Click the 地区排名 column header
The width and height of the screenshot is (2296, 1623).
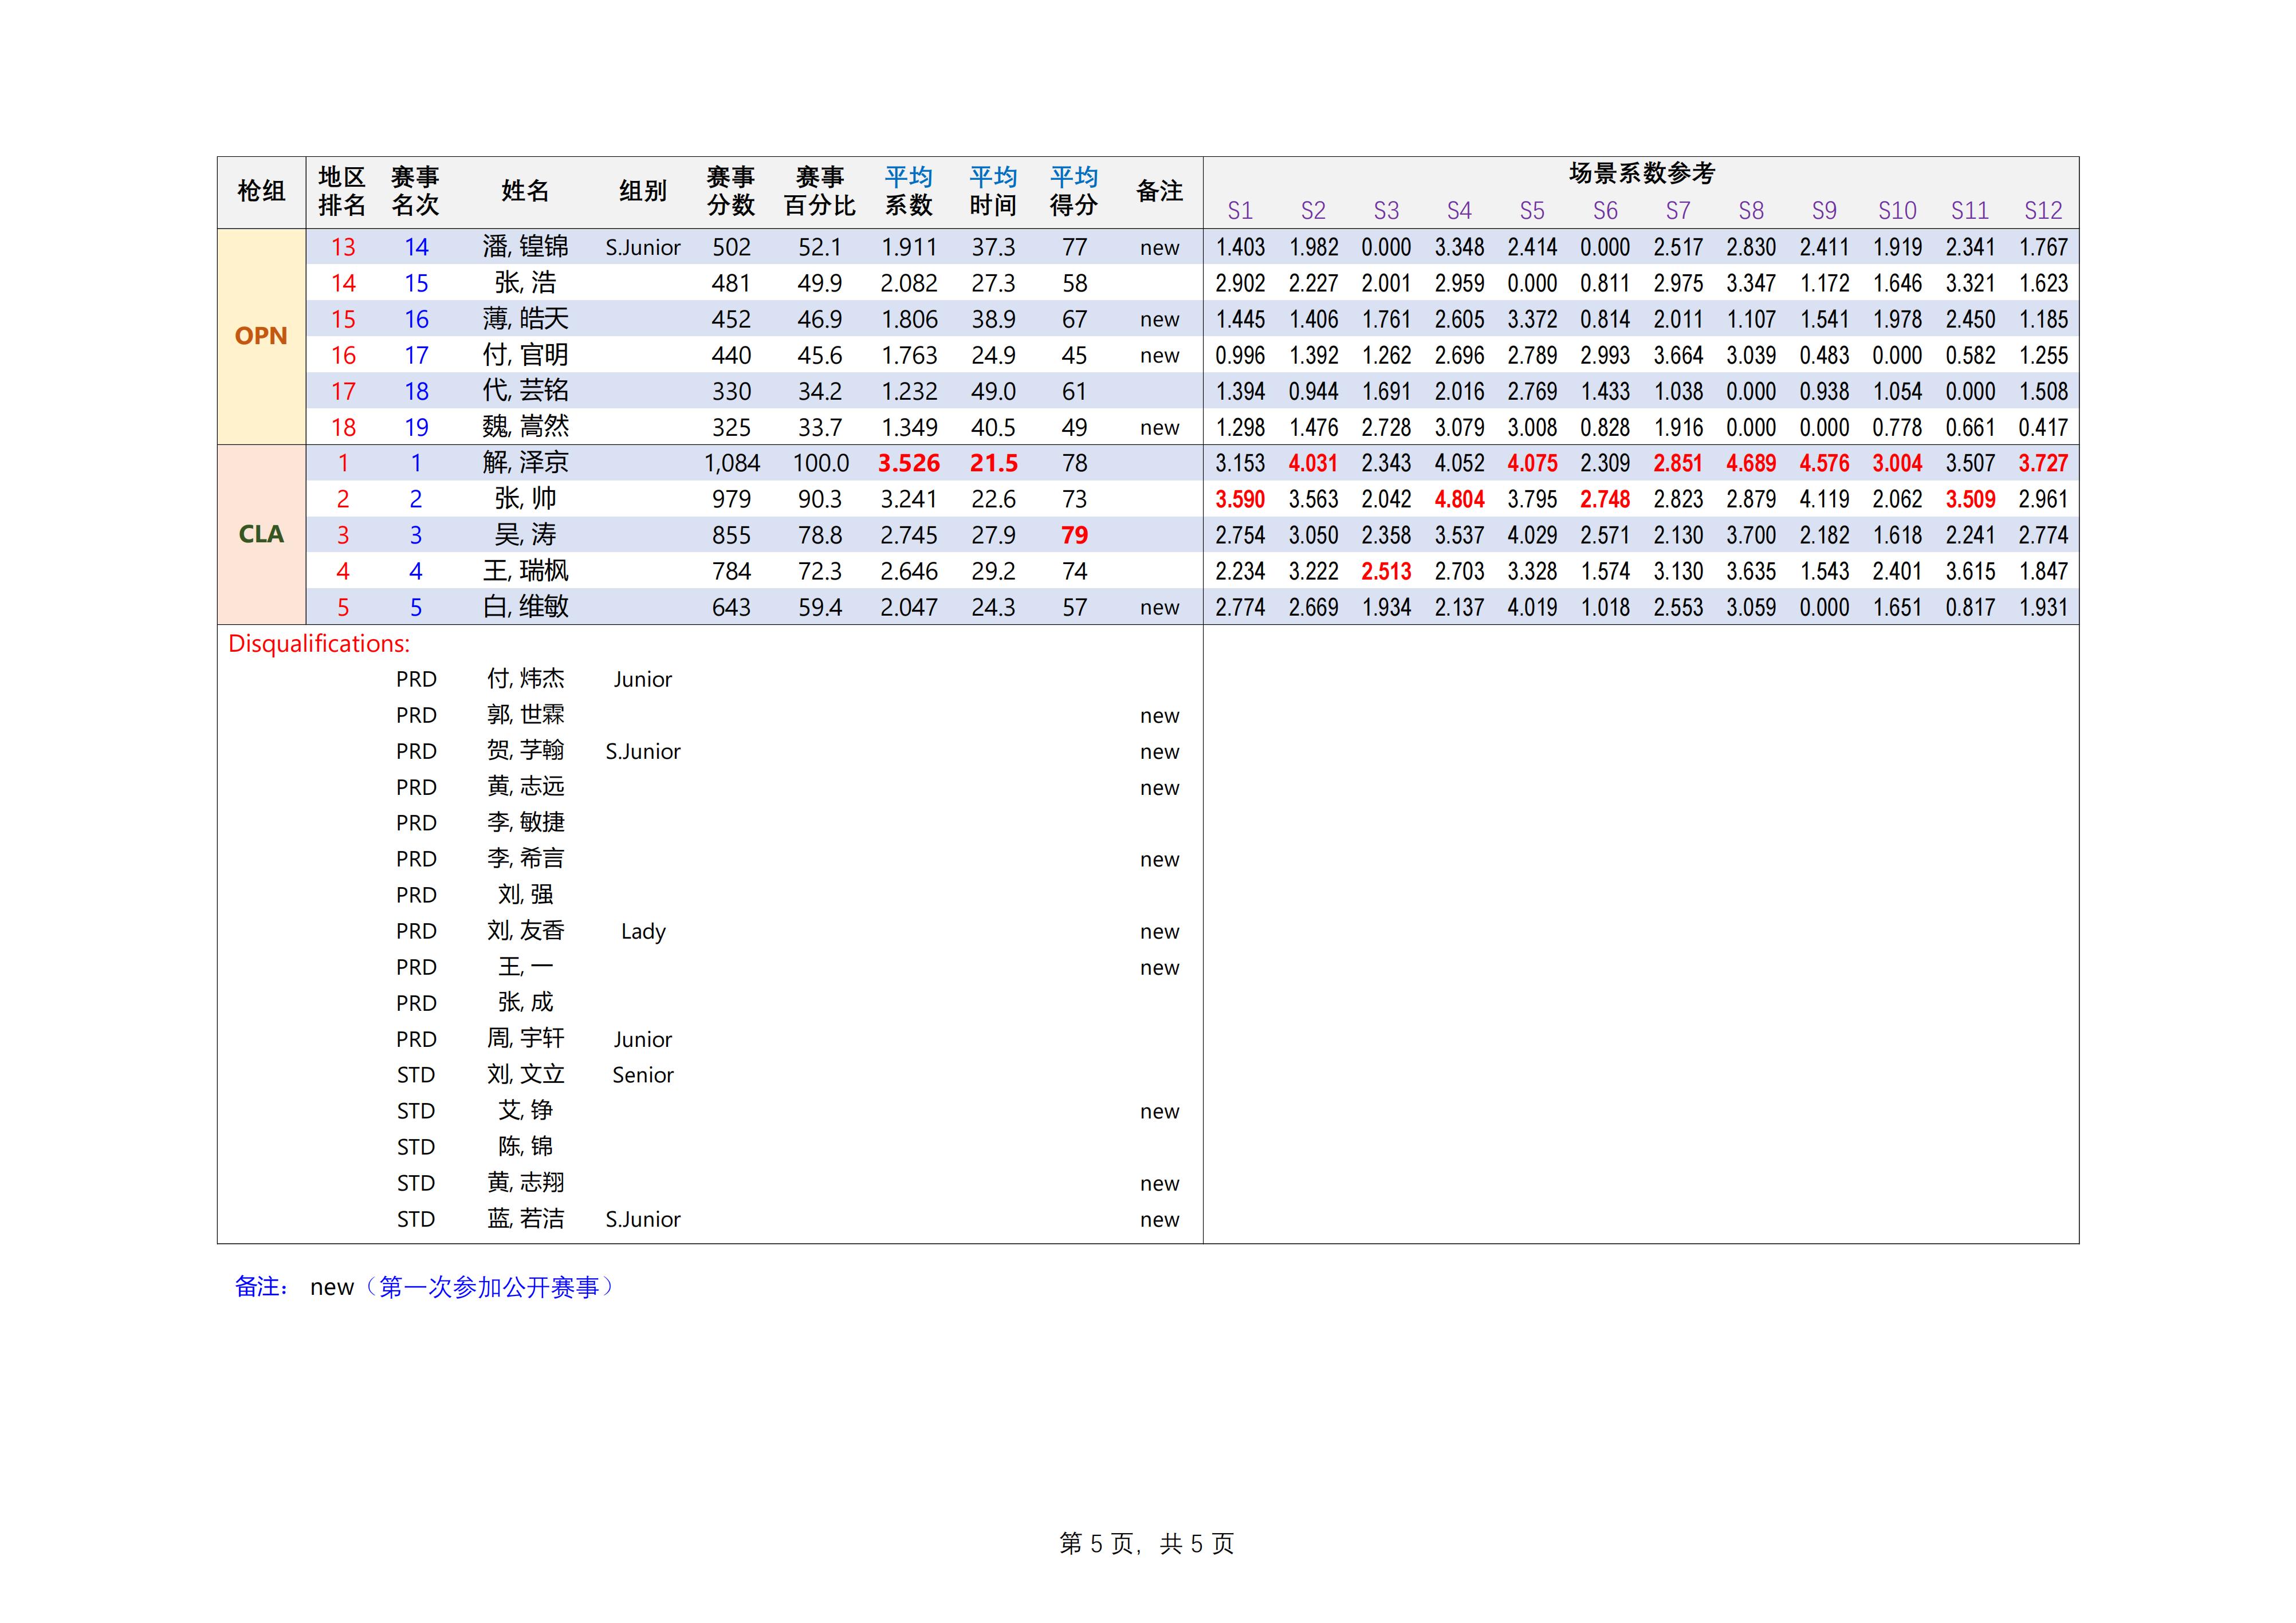pos(342,191)
